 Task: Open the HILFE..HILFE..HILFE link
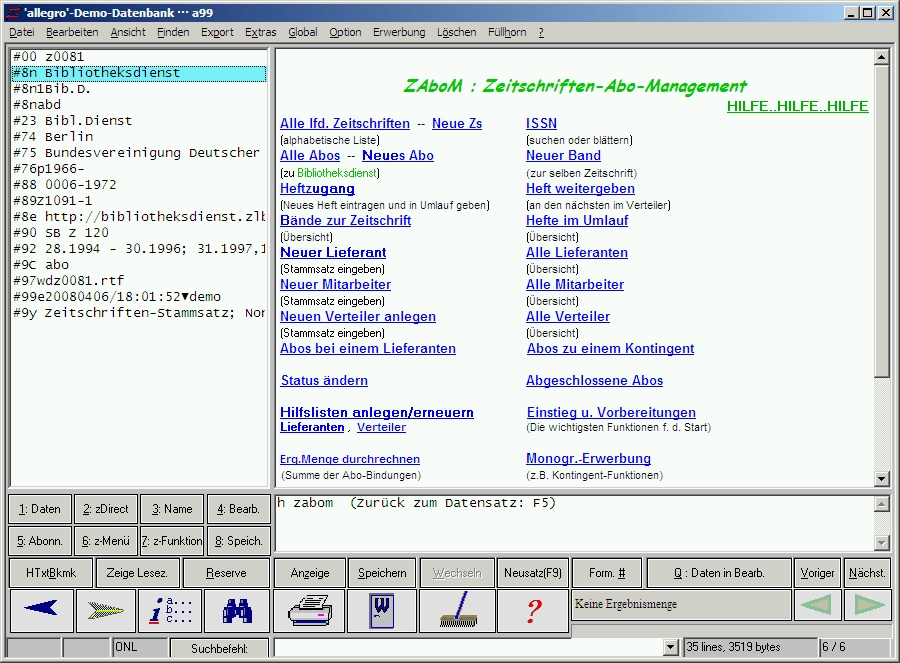tap(797, 106)
